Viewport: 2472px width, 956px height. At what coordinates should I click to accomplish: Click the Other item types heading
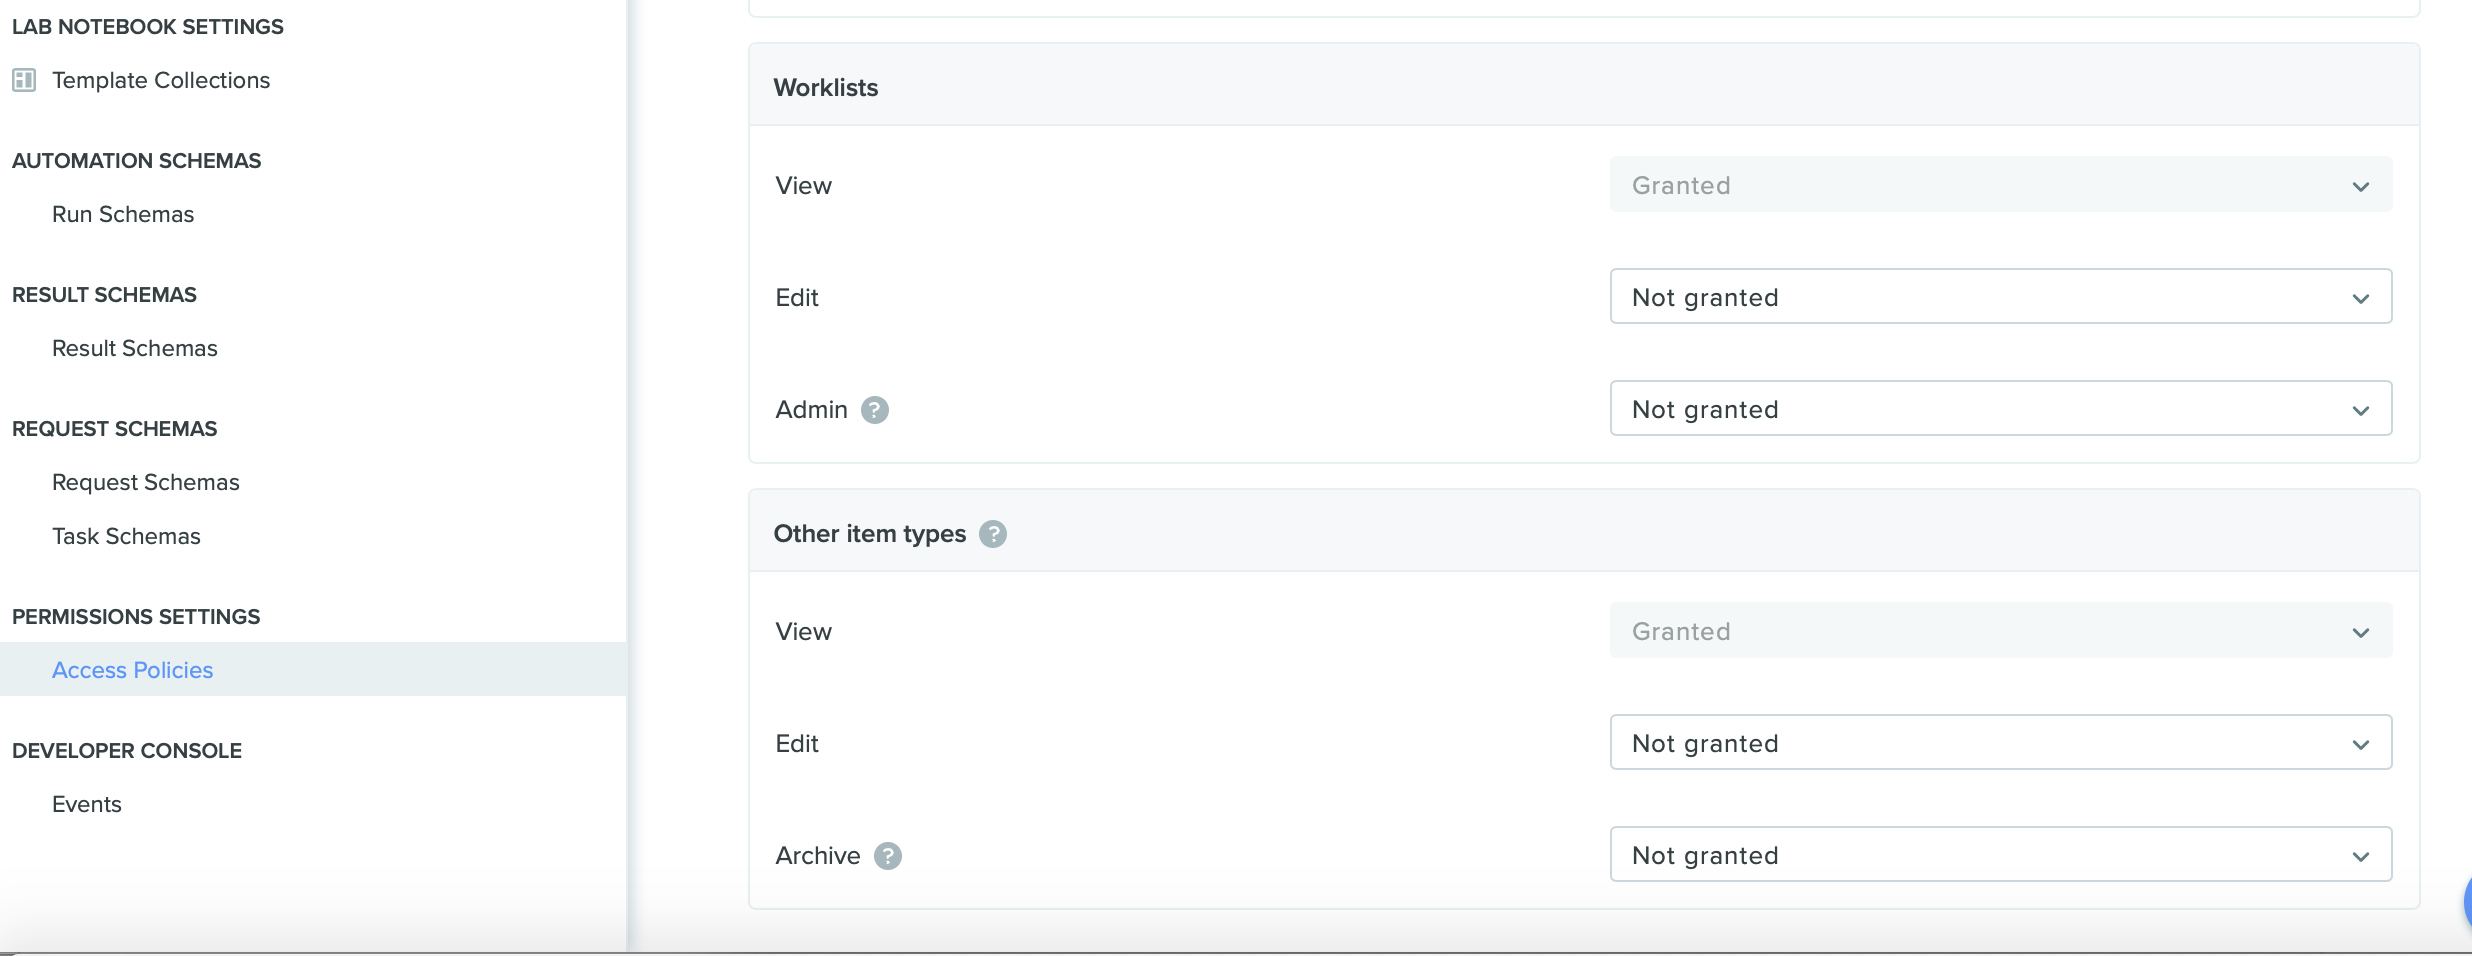click(870, 534)
